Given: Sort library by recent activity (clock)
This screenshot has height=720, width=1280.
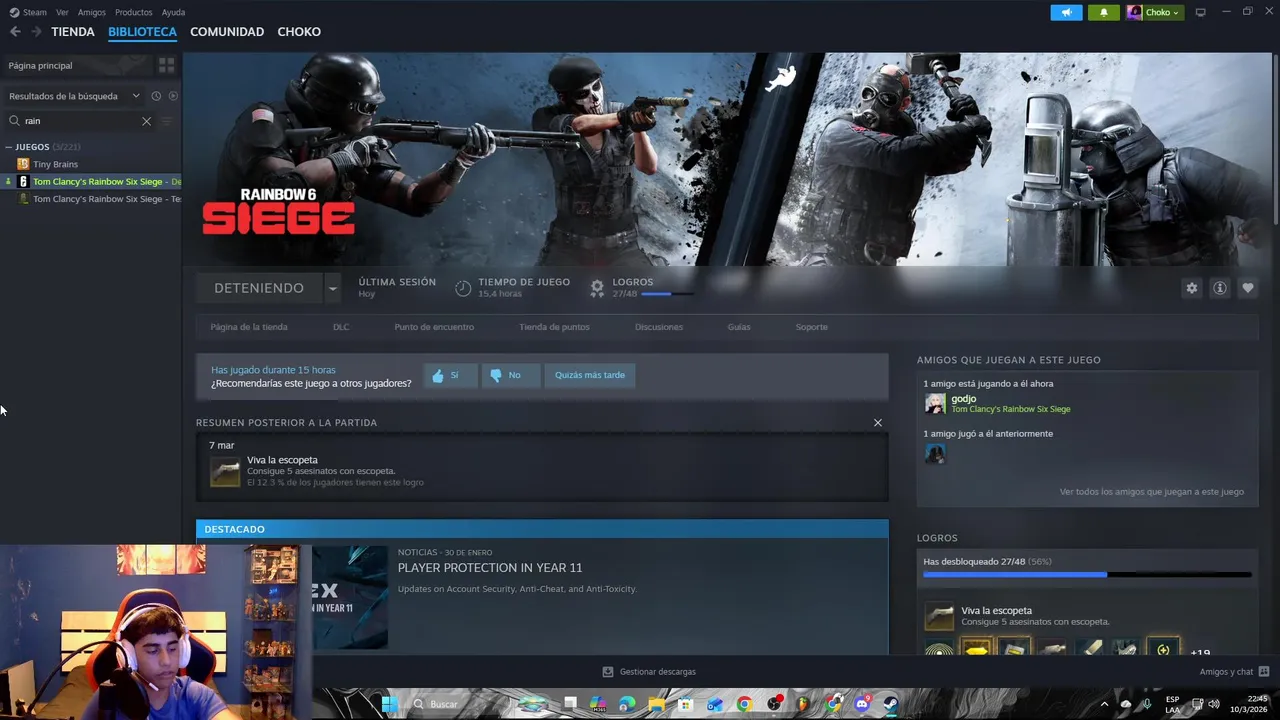Looking at the screenshot, I should point(156,96).
